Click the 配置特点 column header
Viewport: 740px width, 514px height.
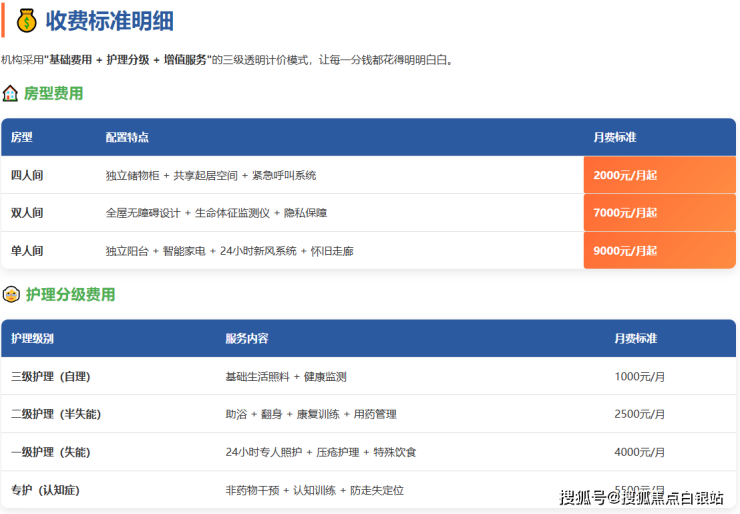[x=127, y=137]
